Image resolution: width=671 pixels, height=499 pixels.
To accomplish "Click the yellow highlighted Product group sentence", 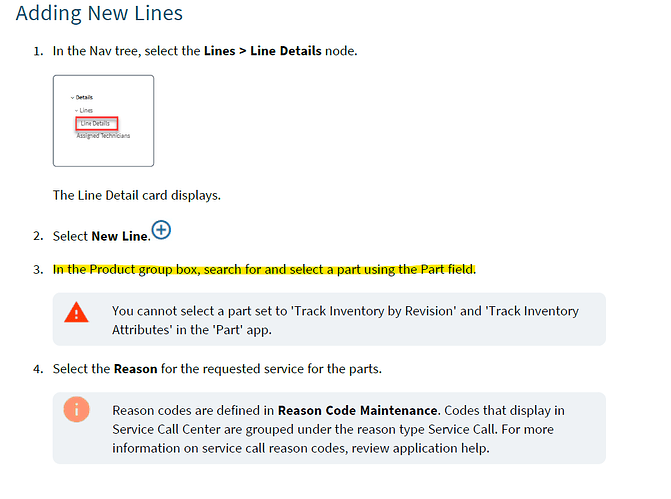I will 264,269.
